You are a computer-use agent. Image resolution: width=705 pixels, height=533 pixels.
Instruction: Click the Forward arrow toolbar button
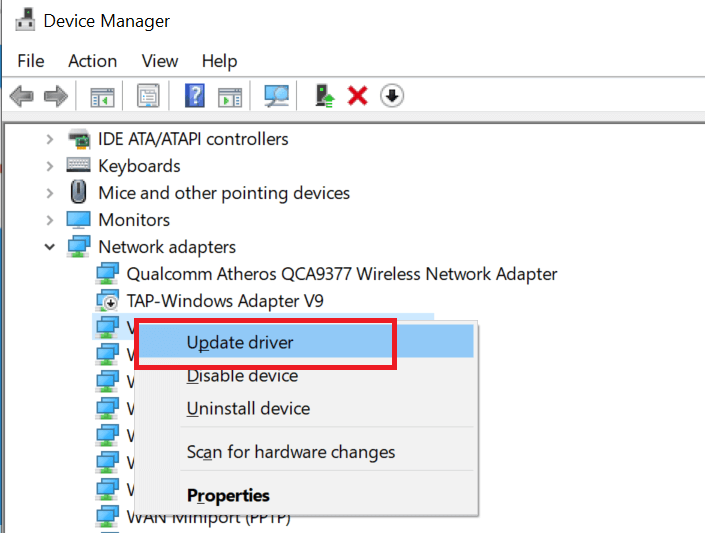[x=56, y=96]
